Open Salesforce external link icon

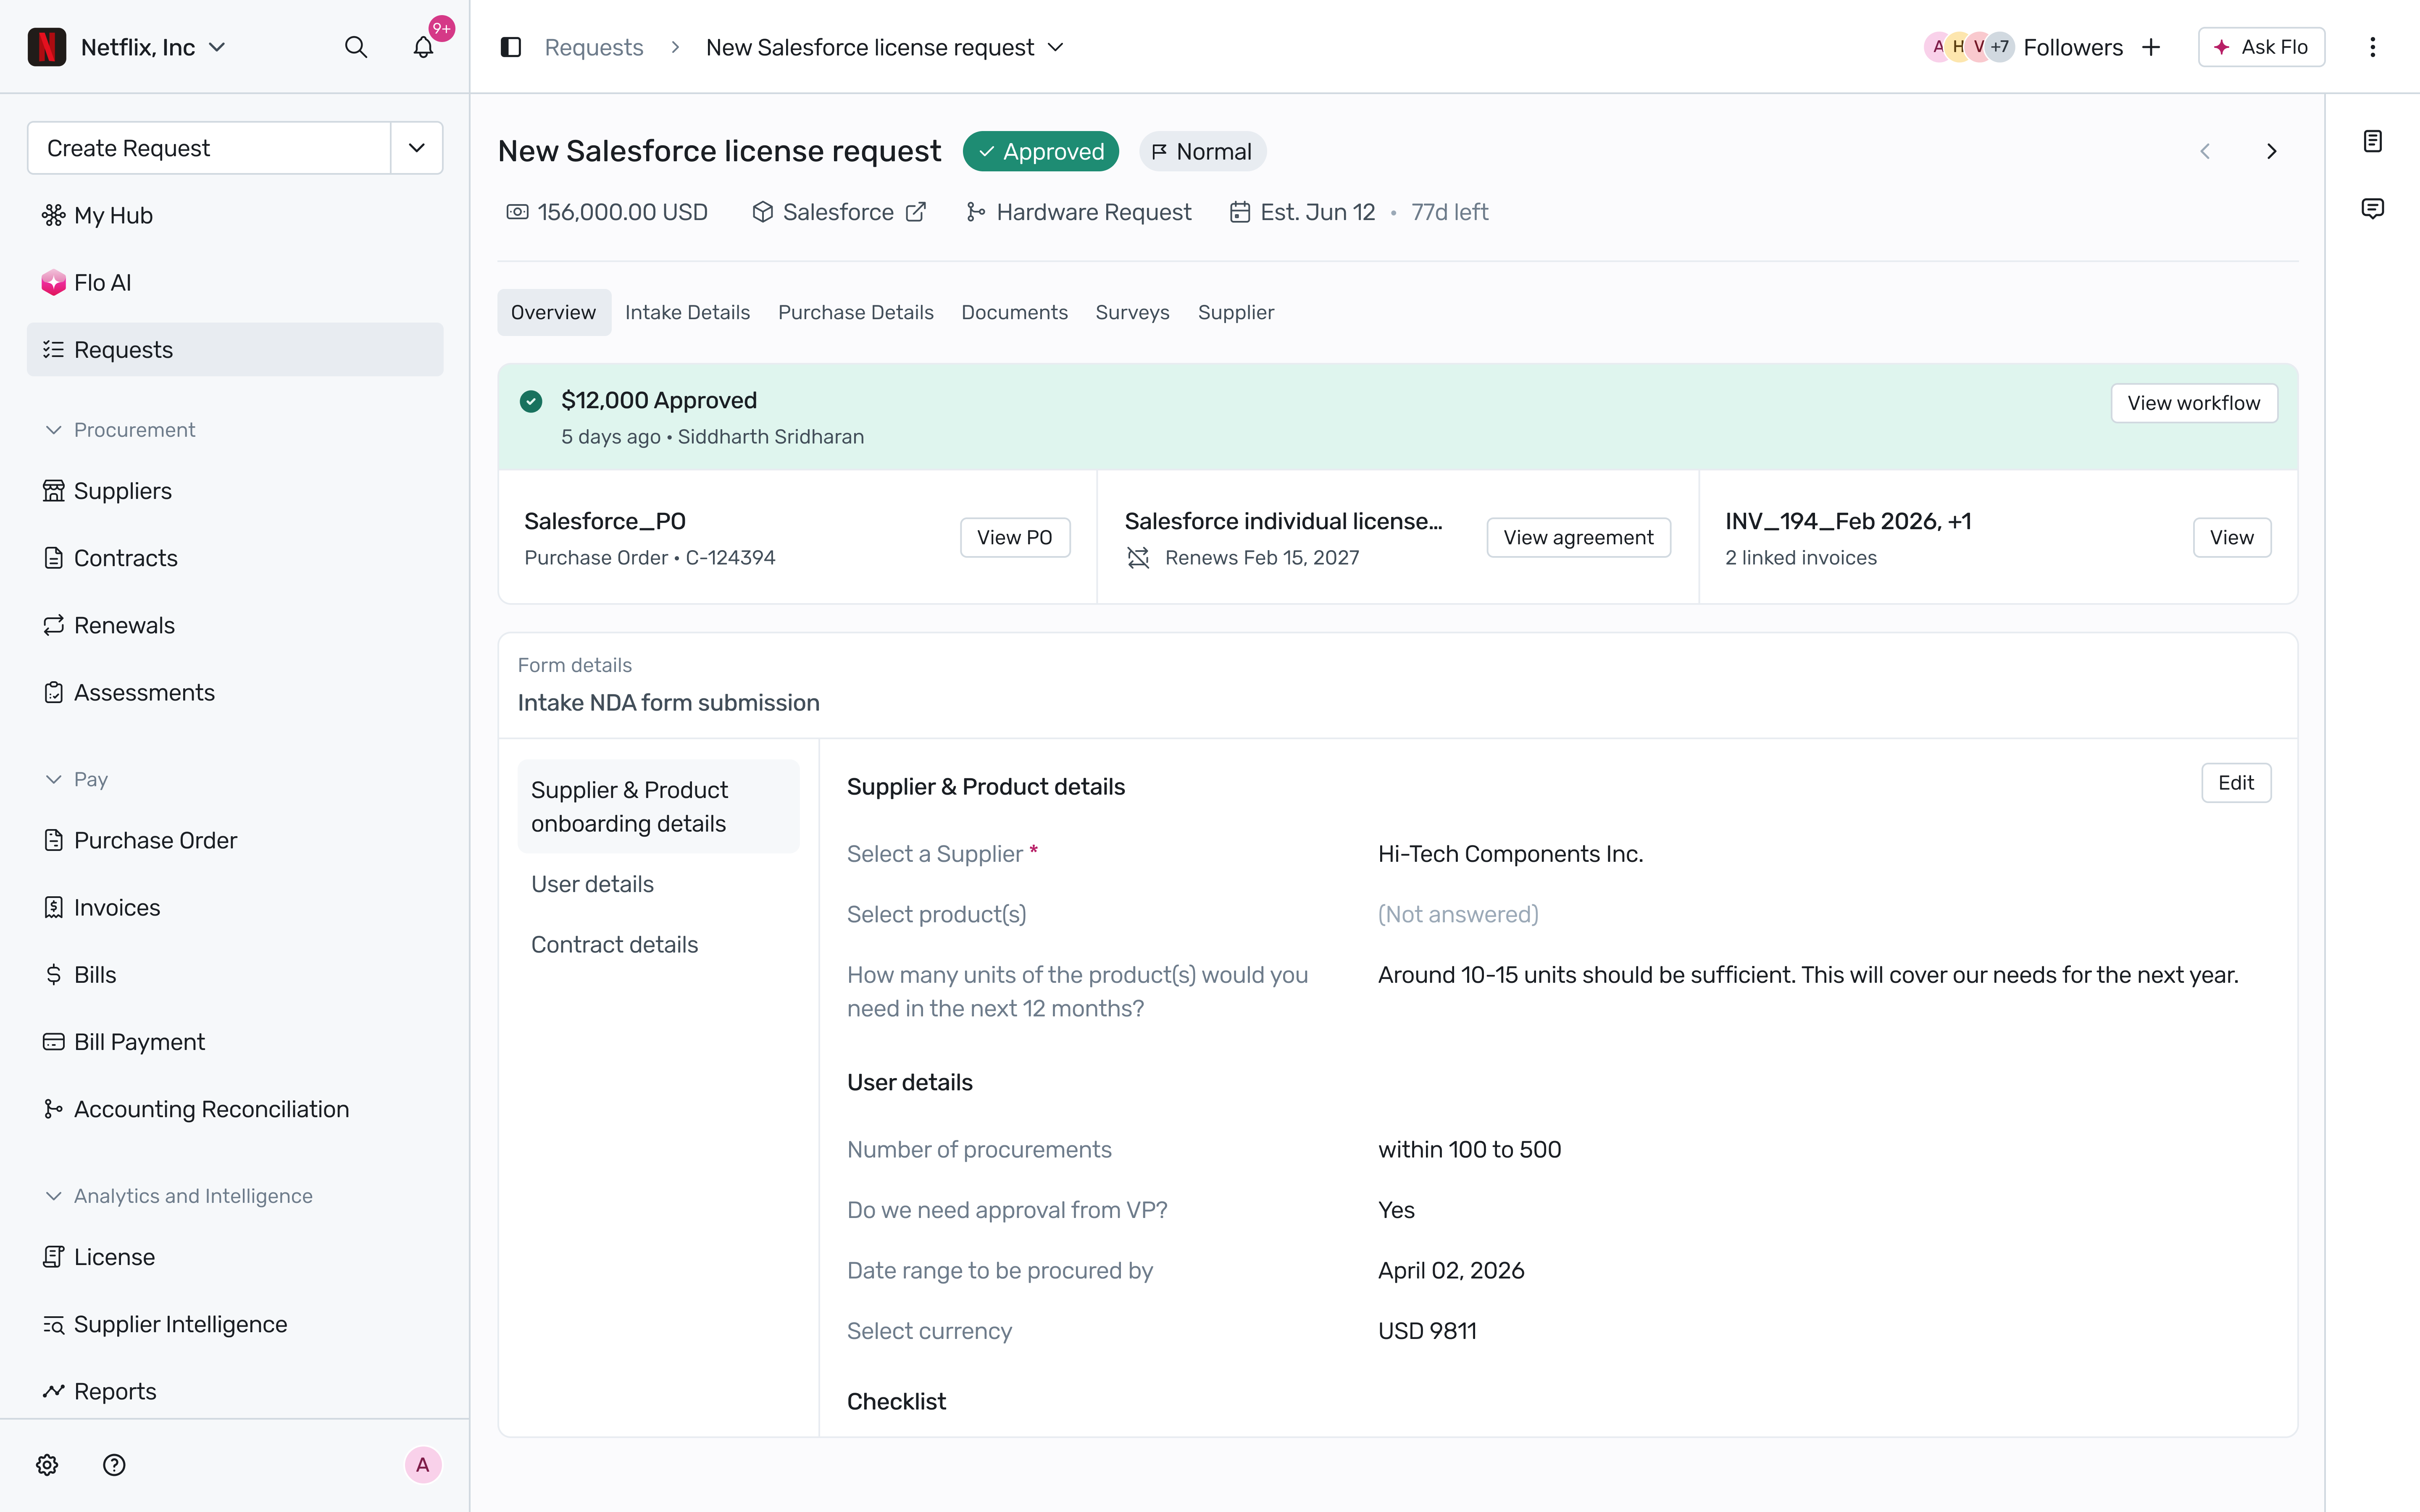916,212
